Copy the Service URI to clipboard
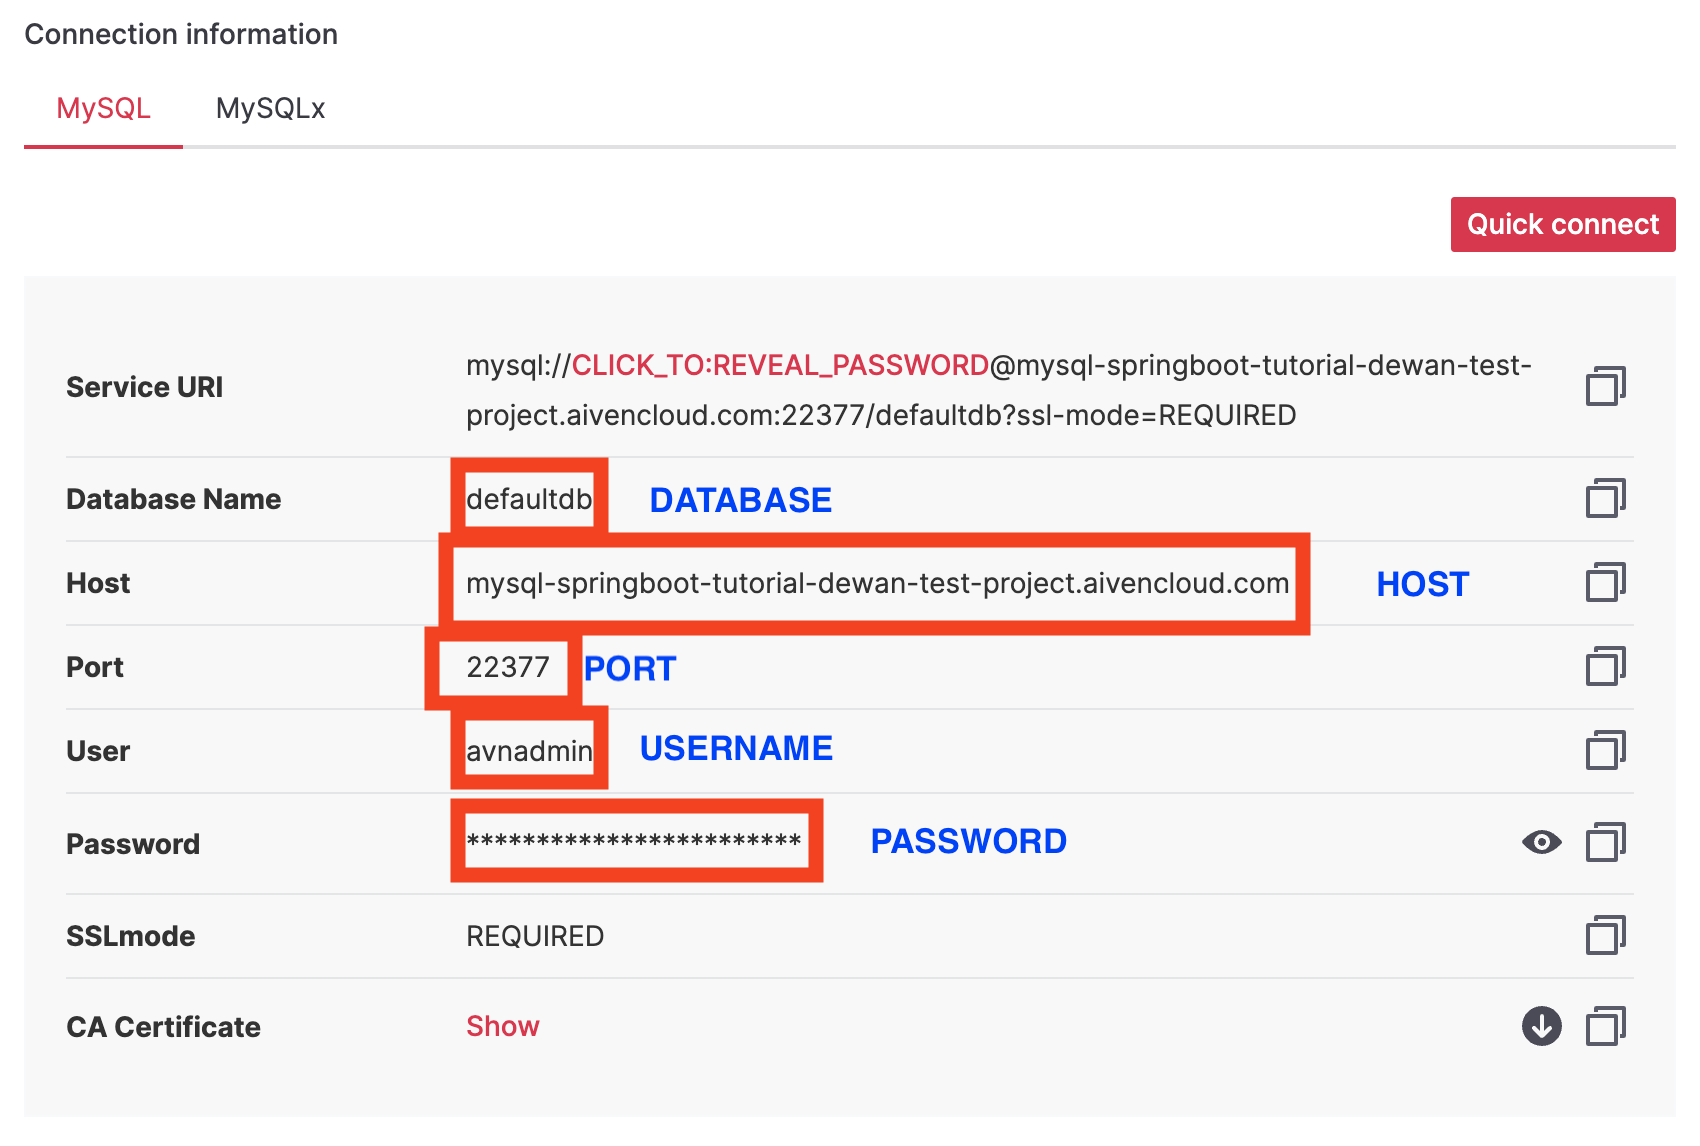Screen dimensions: 1700x1146 1605,386
